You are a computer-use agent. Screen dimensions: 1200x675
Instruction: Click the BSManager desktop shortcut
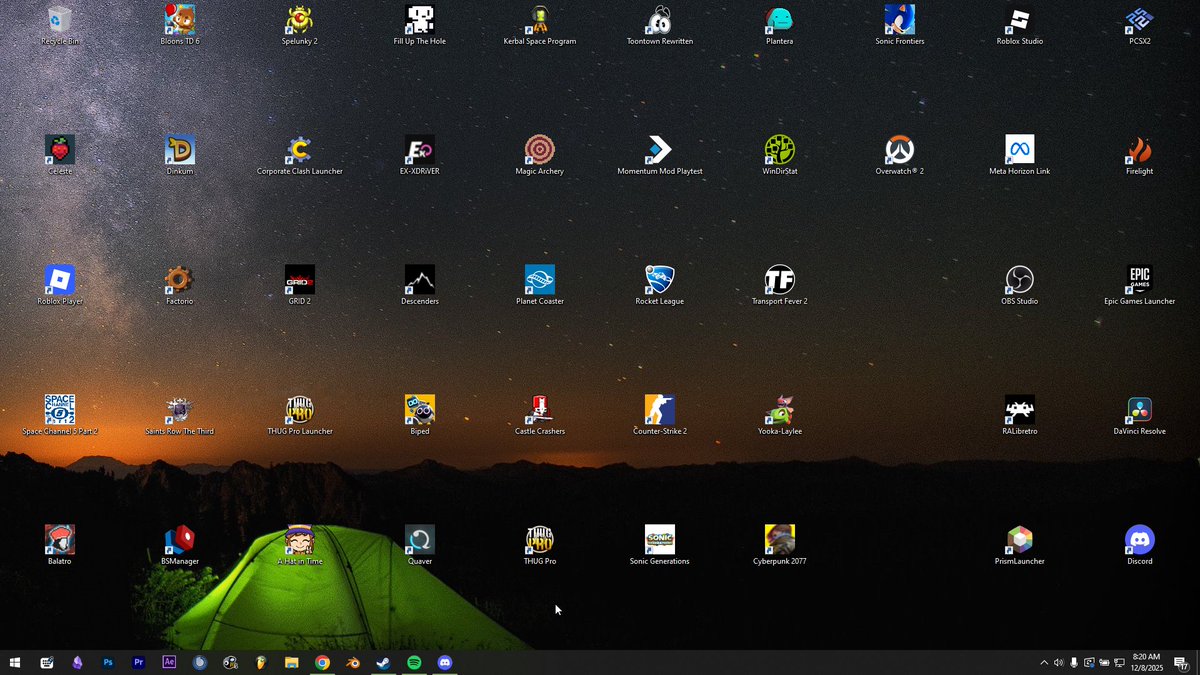pyautogui.click(x=180, y=545)
